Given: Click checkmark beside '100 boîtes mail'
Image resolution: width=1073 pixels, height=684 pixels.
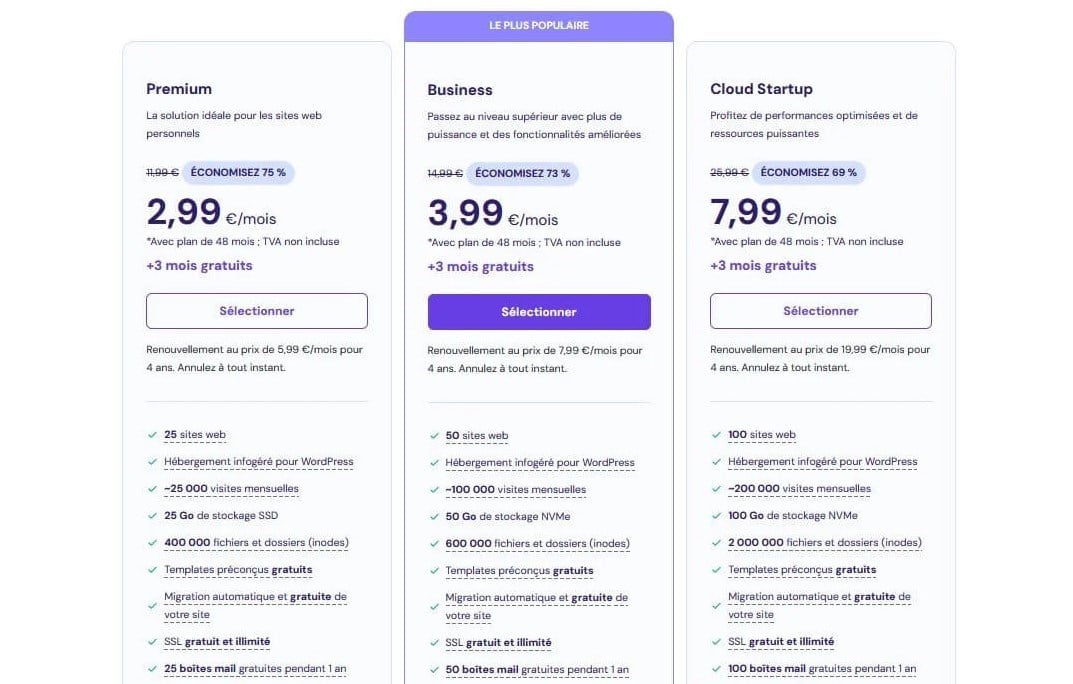Looking at the screenshot, I should coord(716,670).
